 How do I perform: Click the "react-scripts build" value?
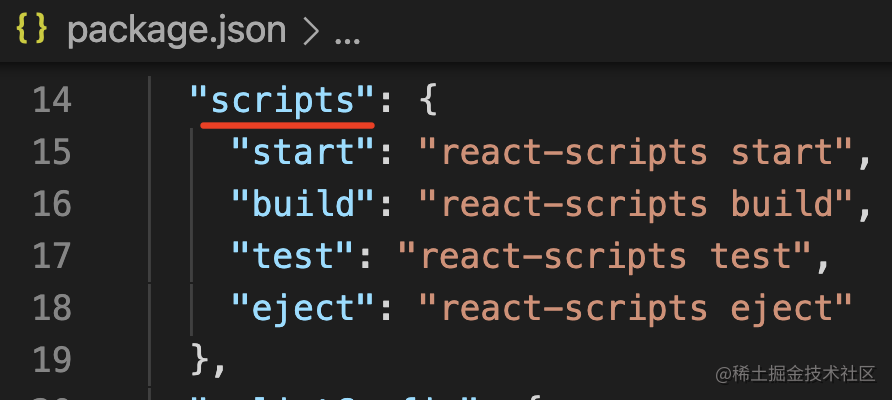point(639,204)
